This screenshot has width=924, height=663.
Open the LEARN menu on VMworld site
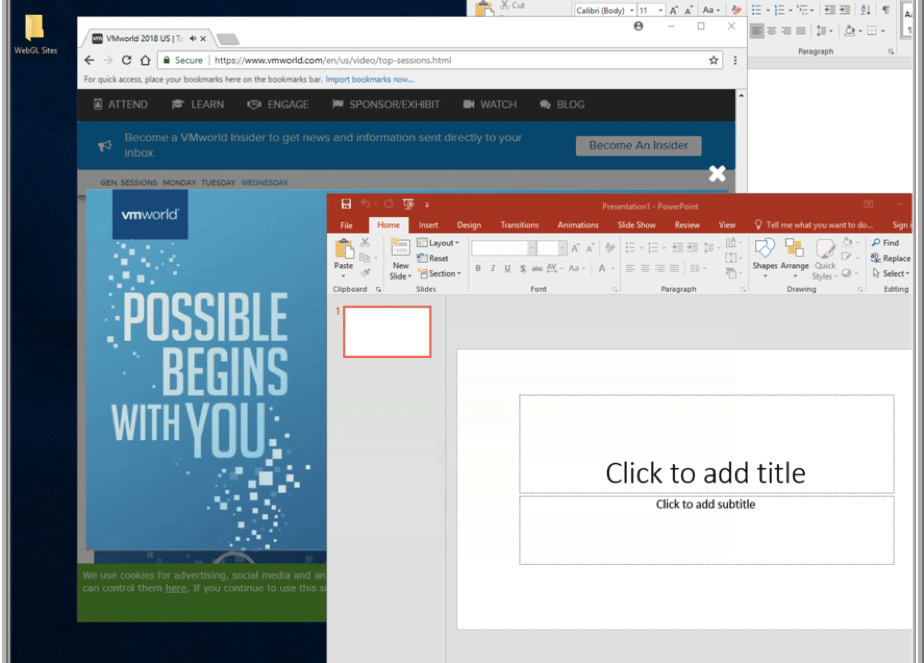(x=198, y=104)
